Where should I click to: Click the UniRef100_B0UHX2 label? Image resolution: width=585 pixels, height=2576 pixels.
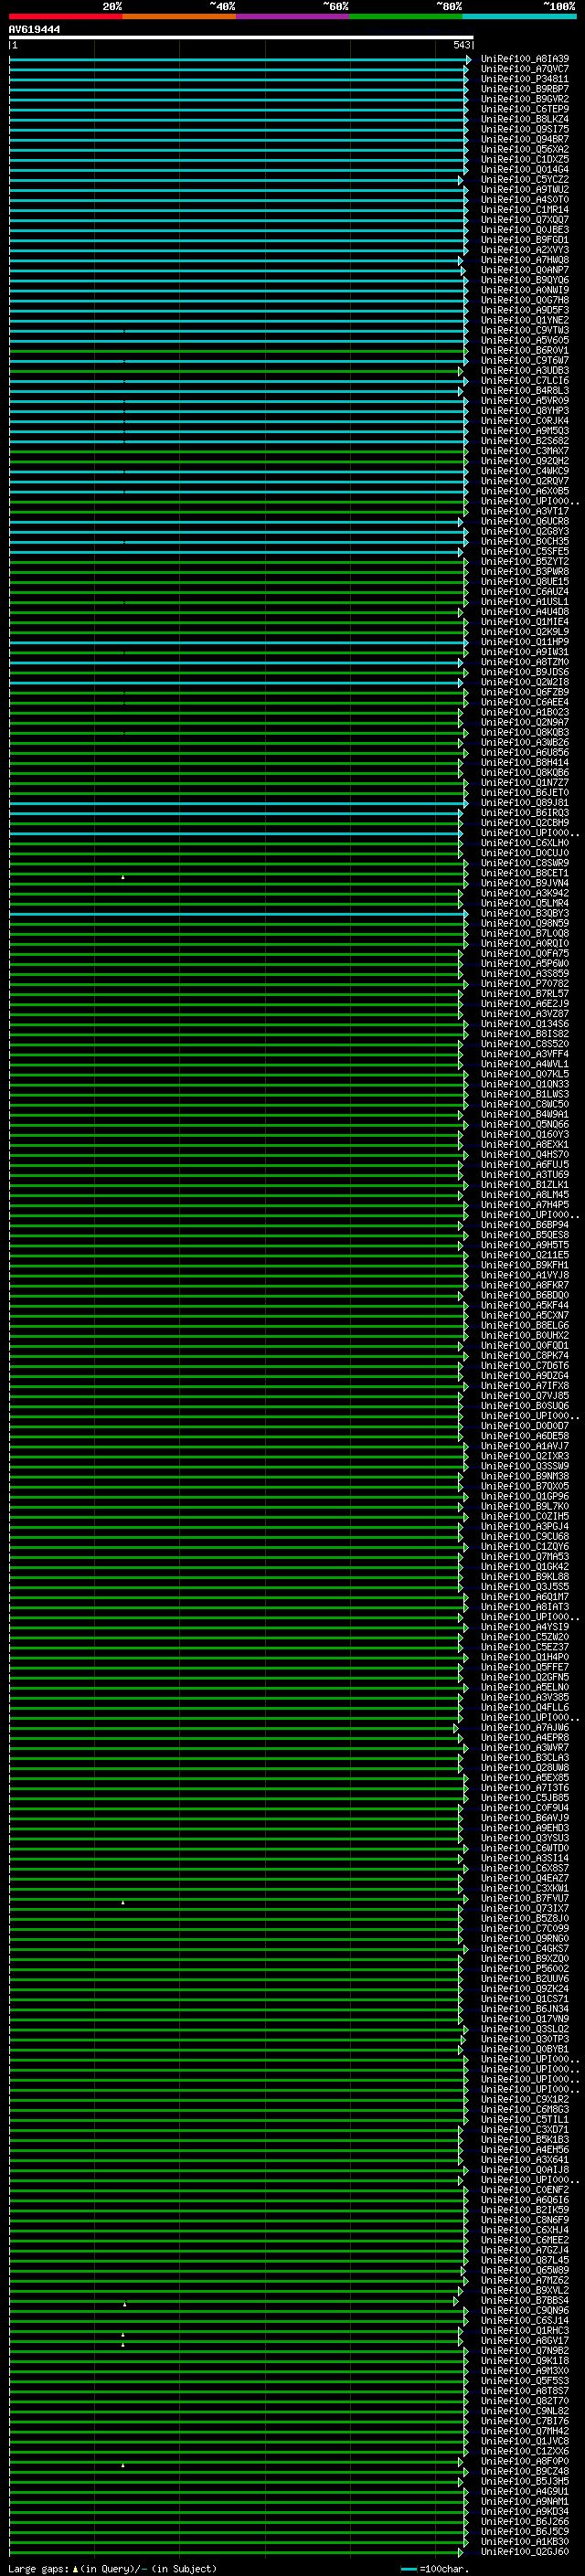click(525, 1336)
